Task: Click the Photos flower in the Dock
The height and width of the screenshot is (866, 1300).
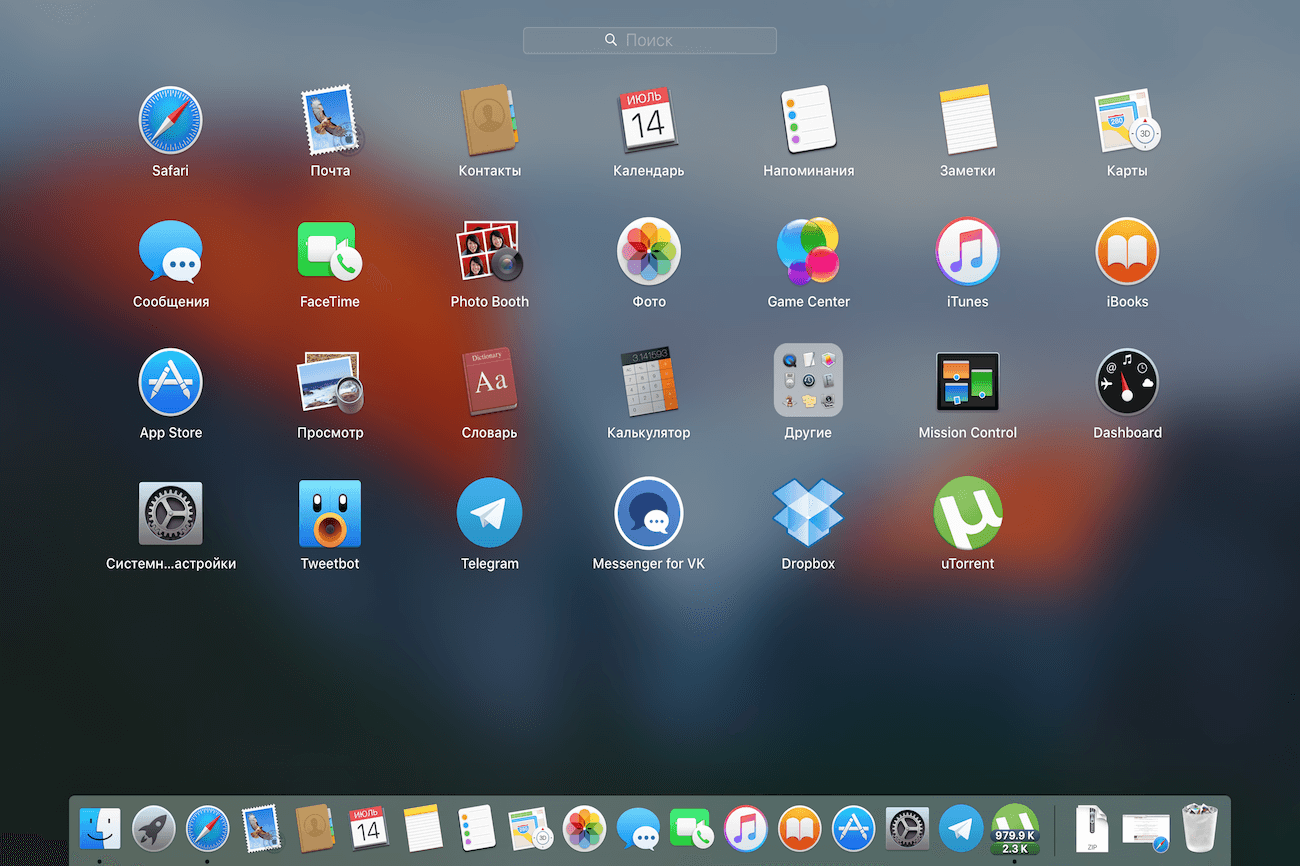Action: pyautogui.click(x=585, y=829)
